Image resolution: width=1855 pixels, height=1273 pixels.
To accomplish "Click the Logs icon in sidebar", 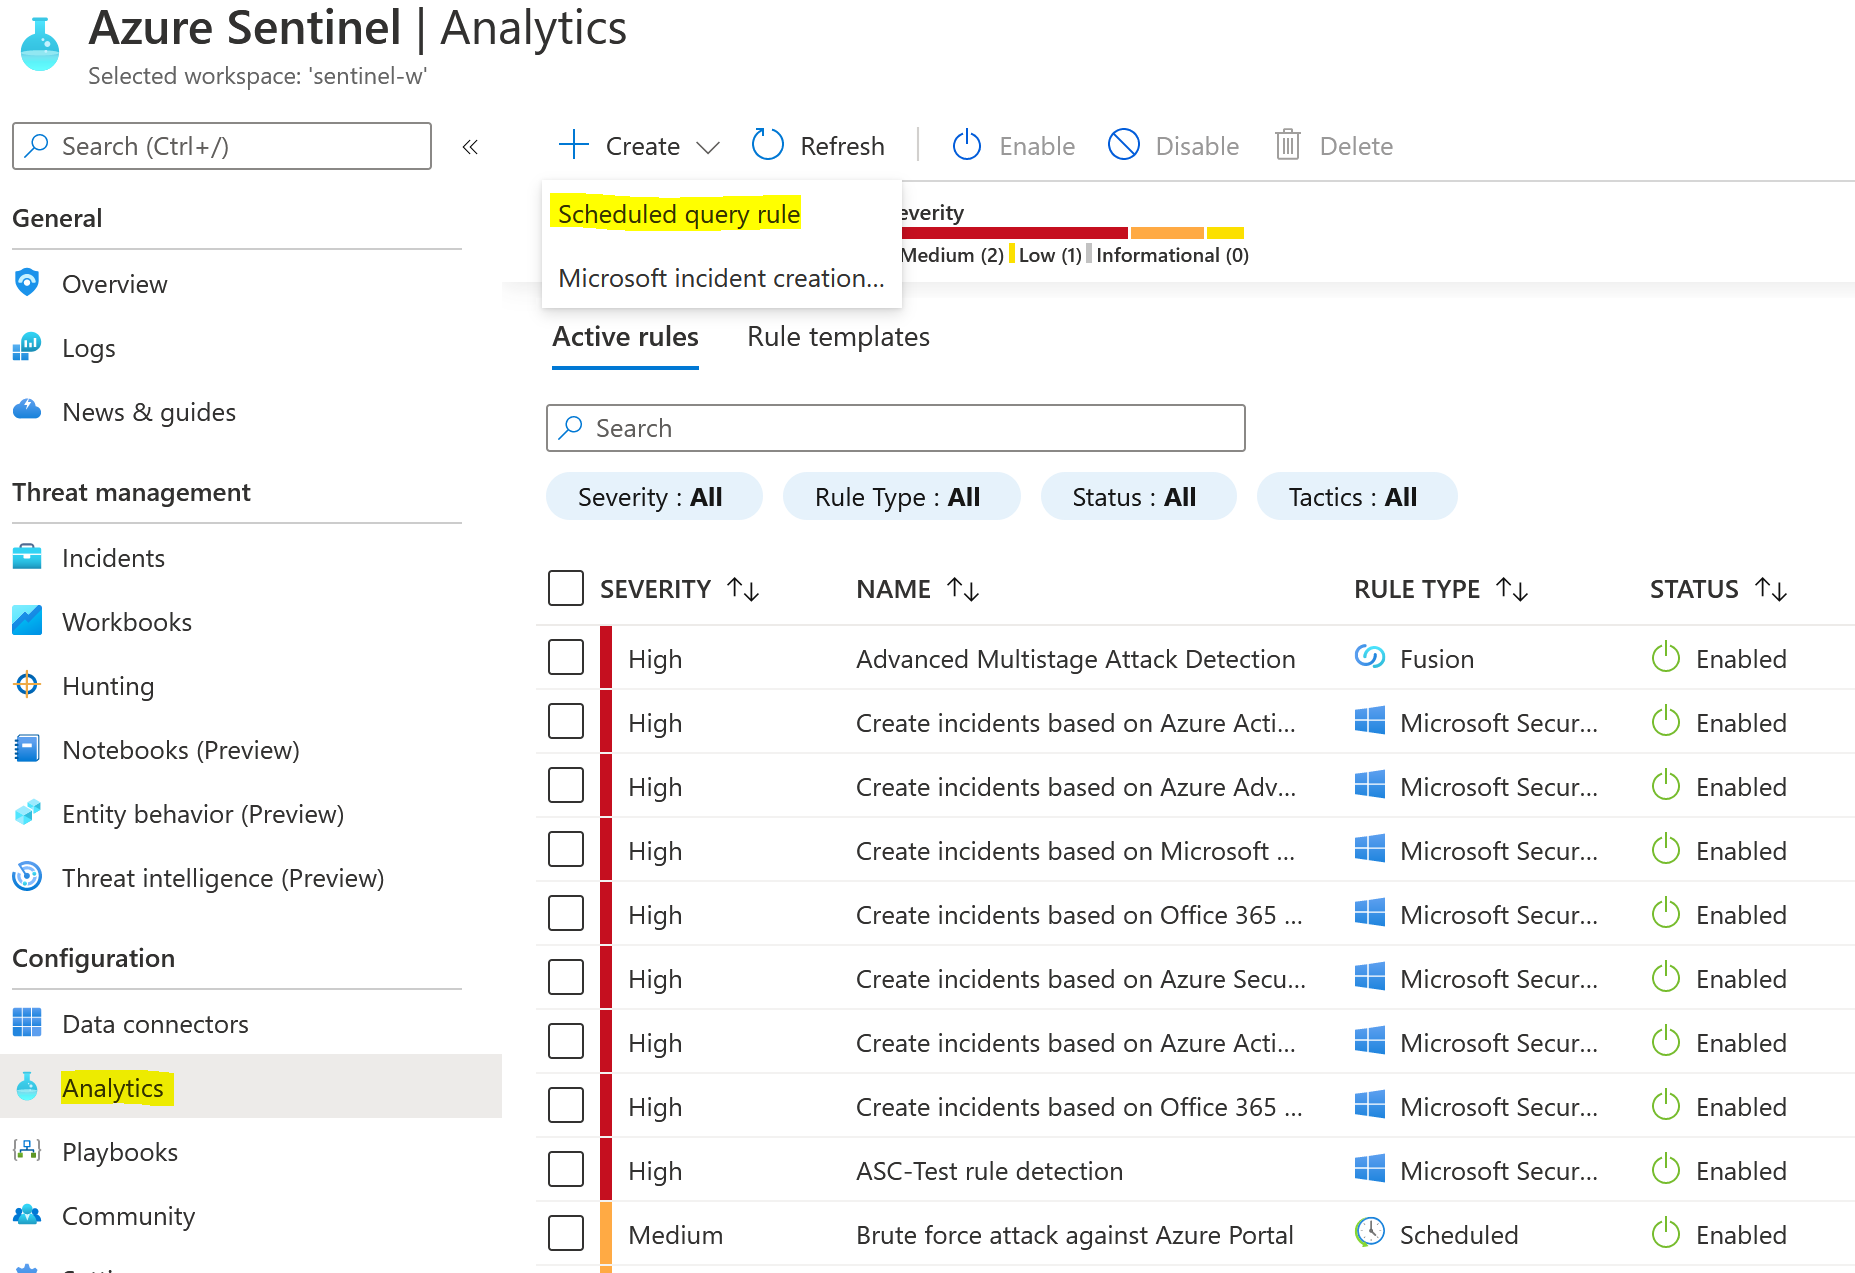I will [x=27, y=347].
